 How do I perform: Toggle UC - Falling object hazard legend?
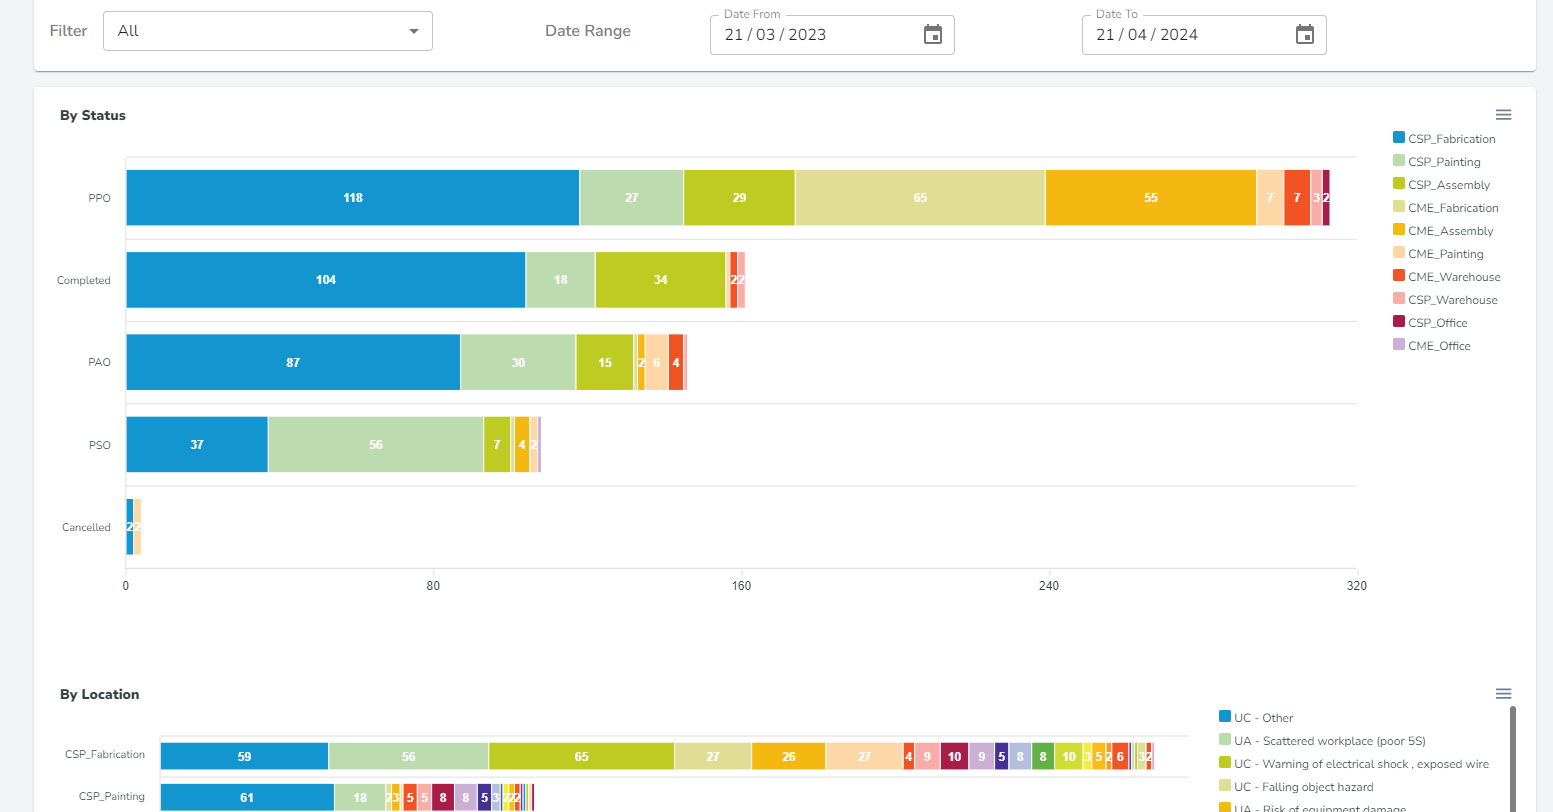tap(1296, 787)
